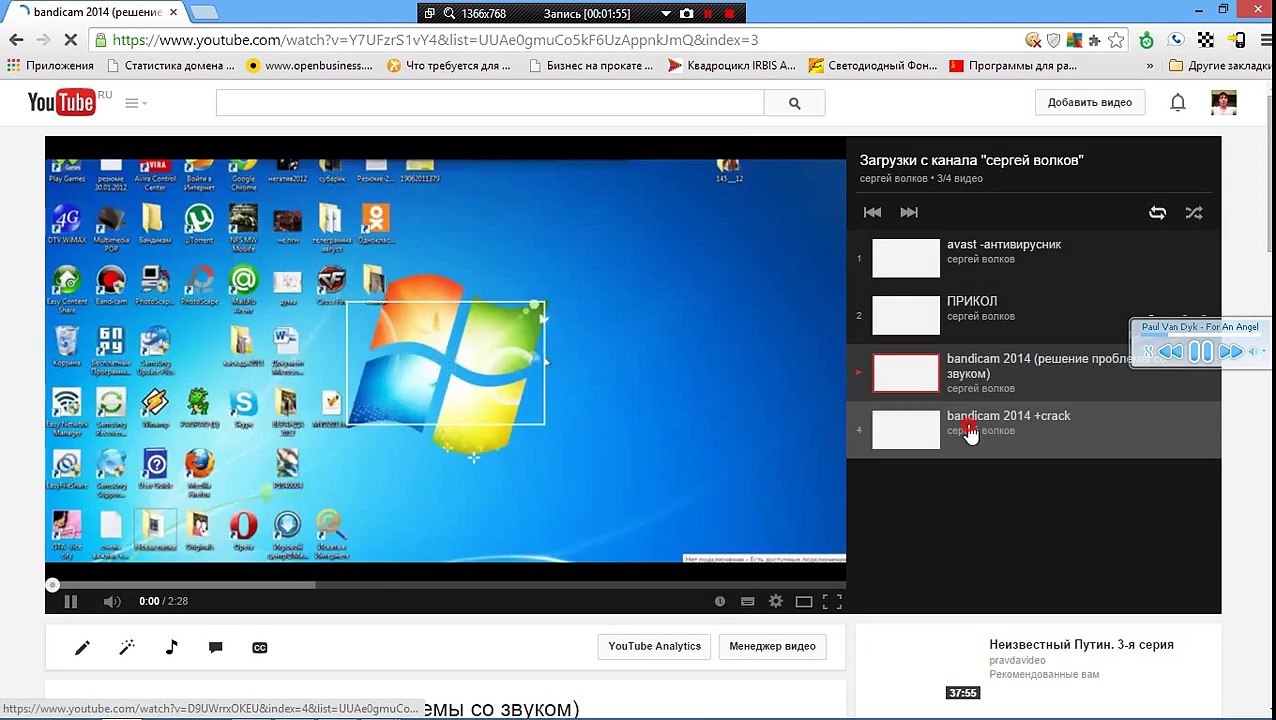Image resolution: width=1276 pixels, height=720 pixels.
Task: Open recommended video Неизвестный Путин 3-я серия
Action: 1081,645
